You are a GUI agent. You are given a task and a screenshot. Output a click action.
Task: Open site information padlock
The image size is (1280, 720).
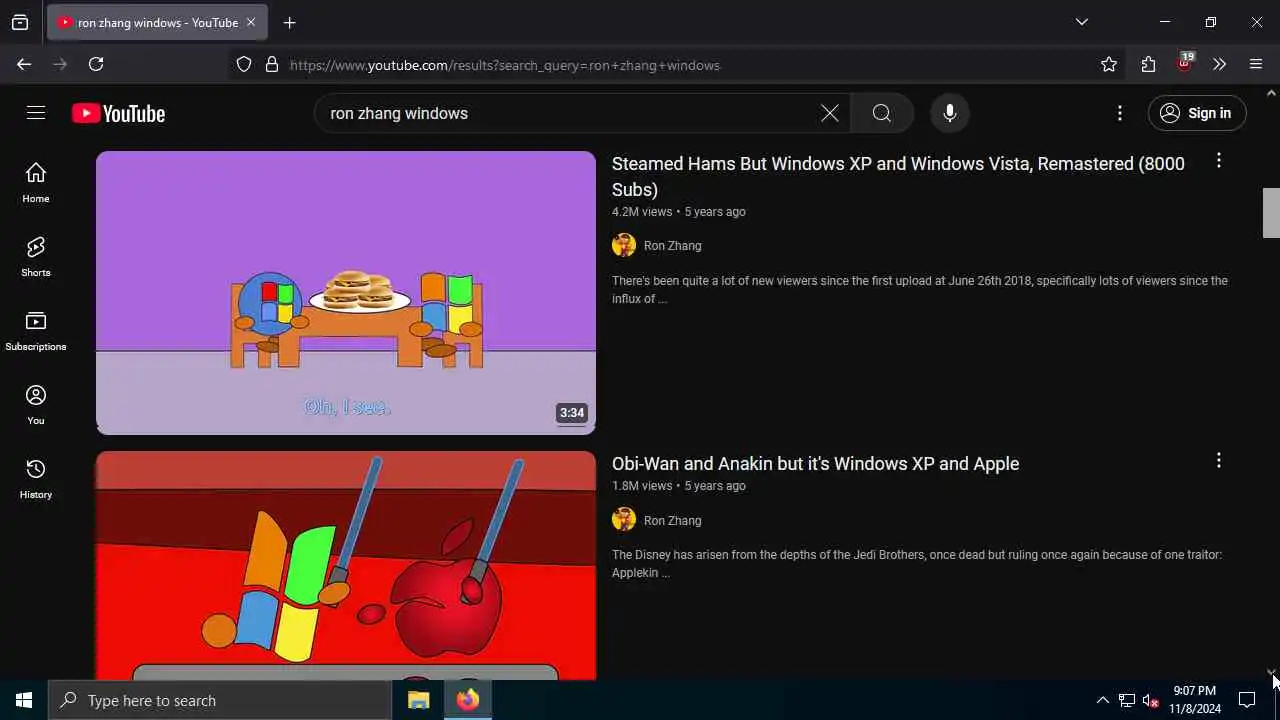pyautogui.click(x=271, y=65)
